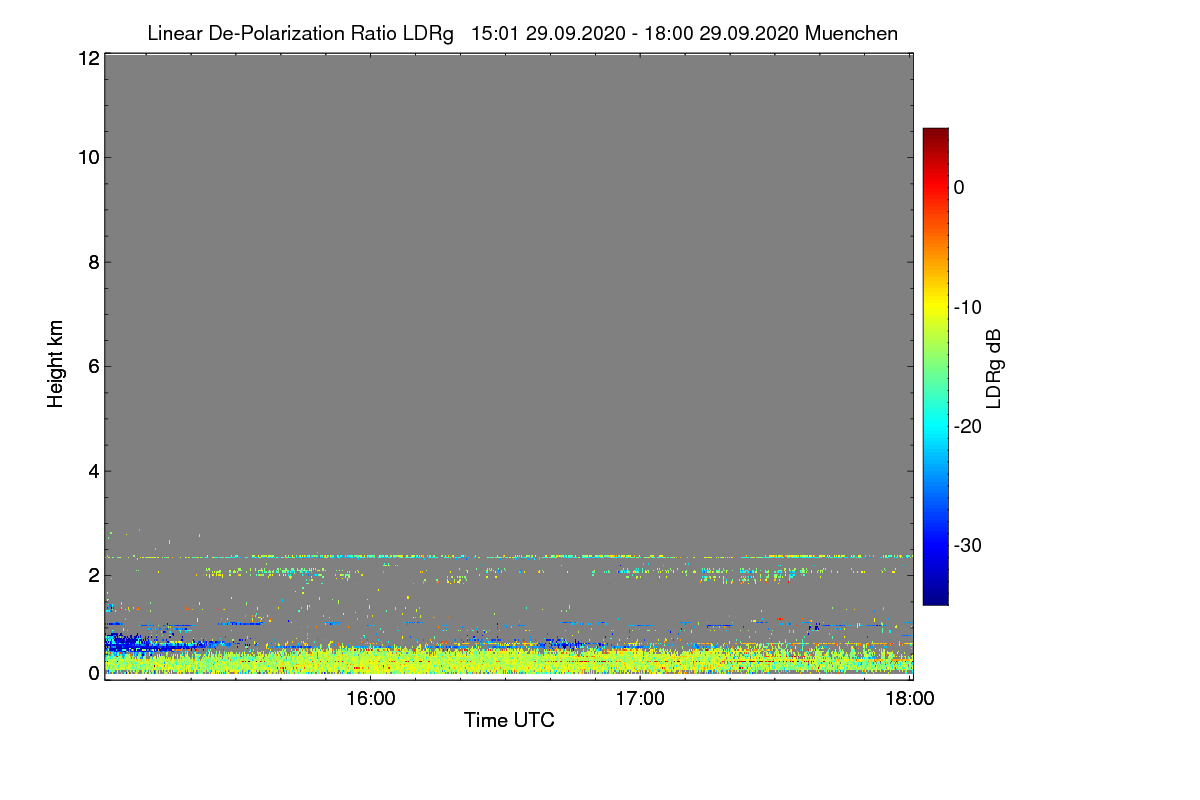
Task: Click the 2 km height tick label
Action: (92, 575)
